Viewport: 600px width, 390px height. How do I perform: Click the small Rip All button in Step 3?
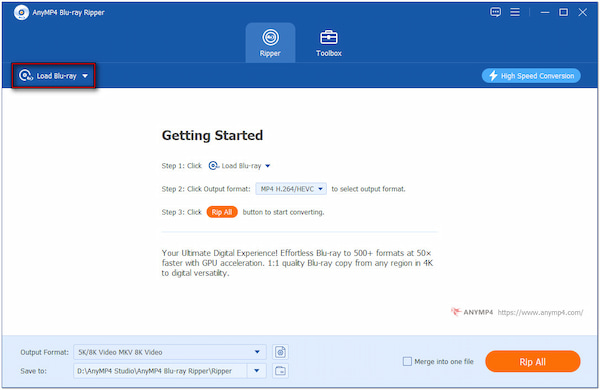point(222,212)
